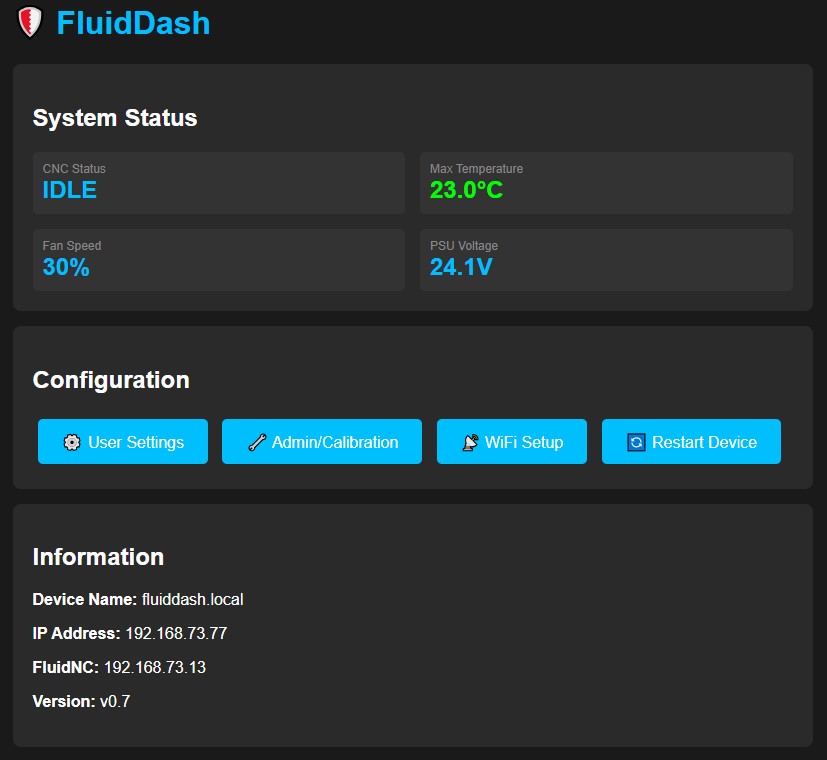Click the FluidDash title text
827x760 pixels.
[x=133, y=22]
